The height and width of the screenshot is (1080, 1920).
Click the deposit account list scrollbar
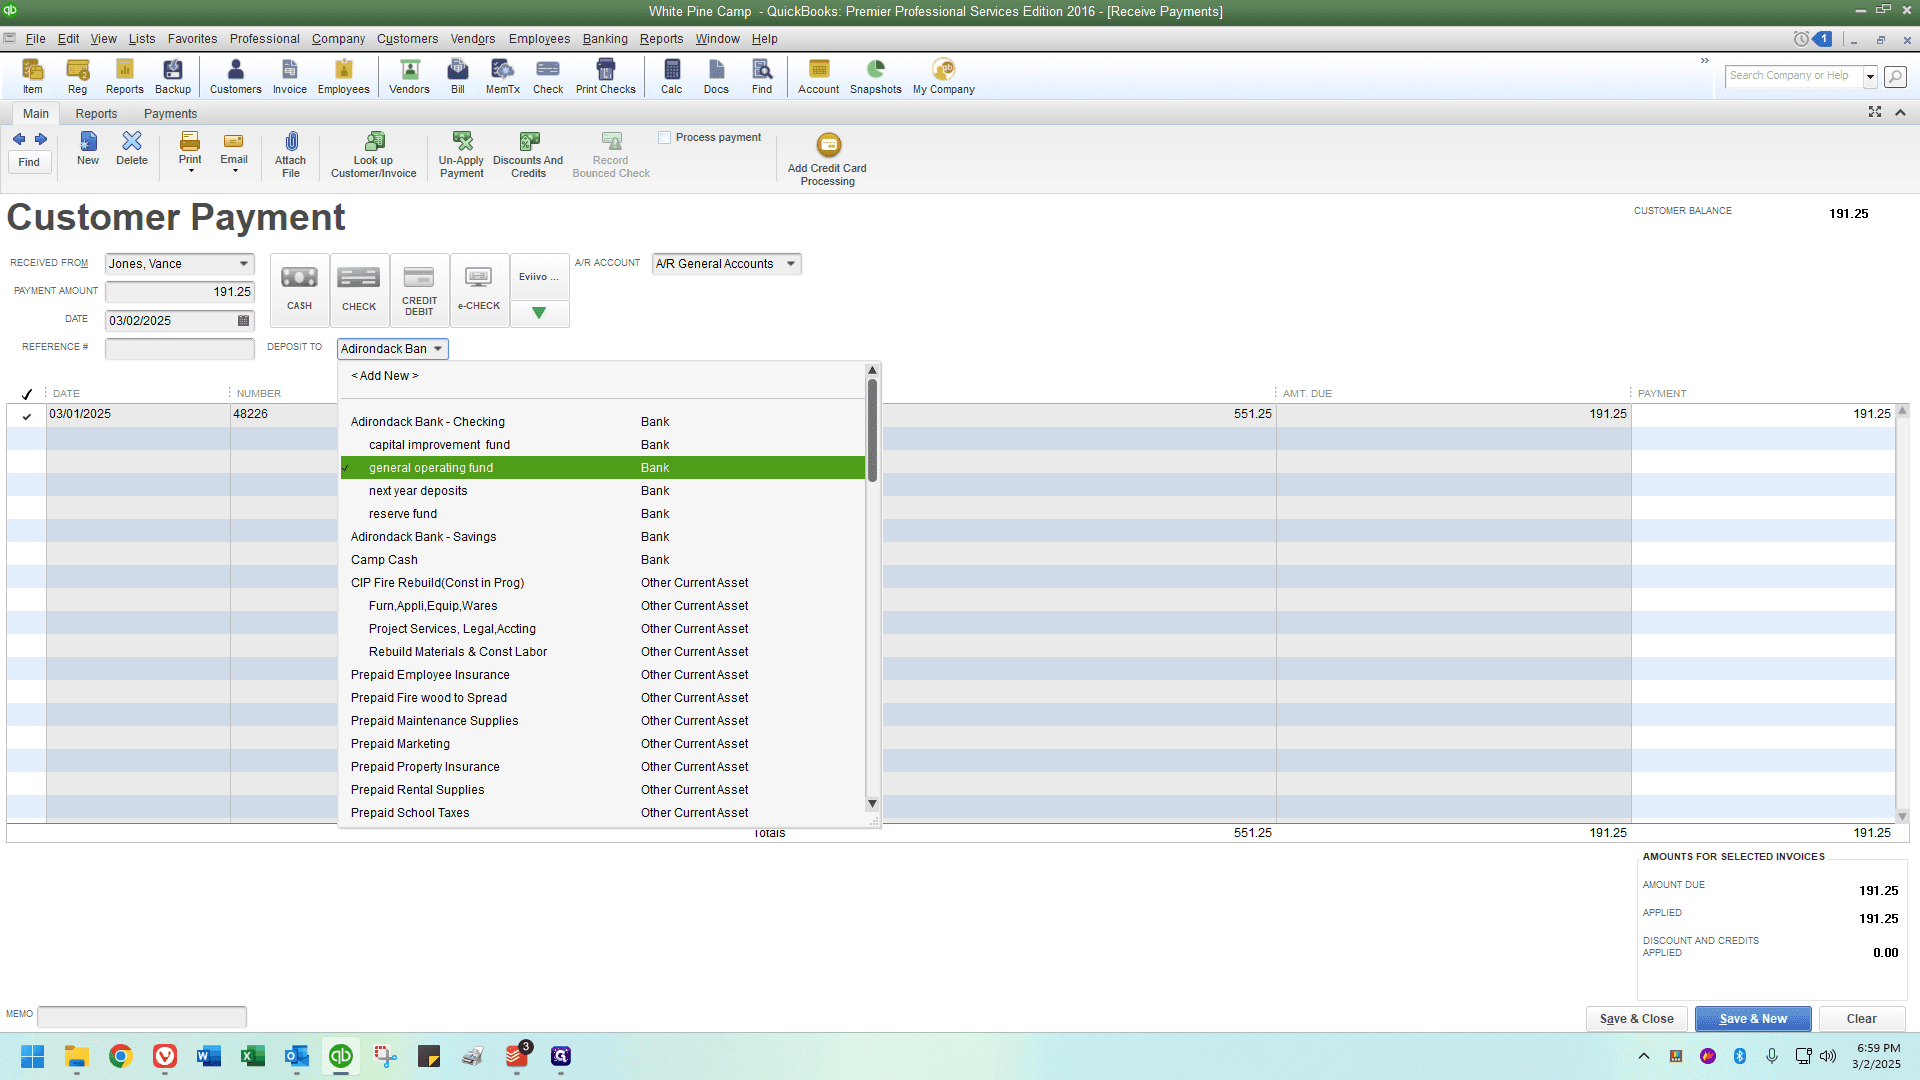coord(872,430)
